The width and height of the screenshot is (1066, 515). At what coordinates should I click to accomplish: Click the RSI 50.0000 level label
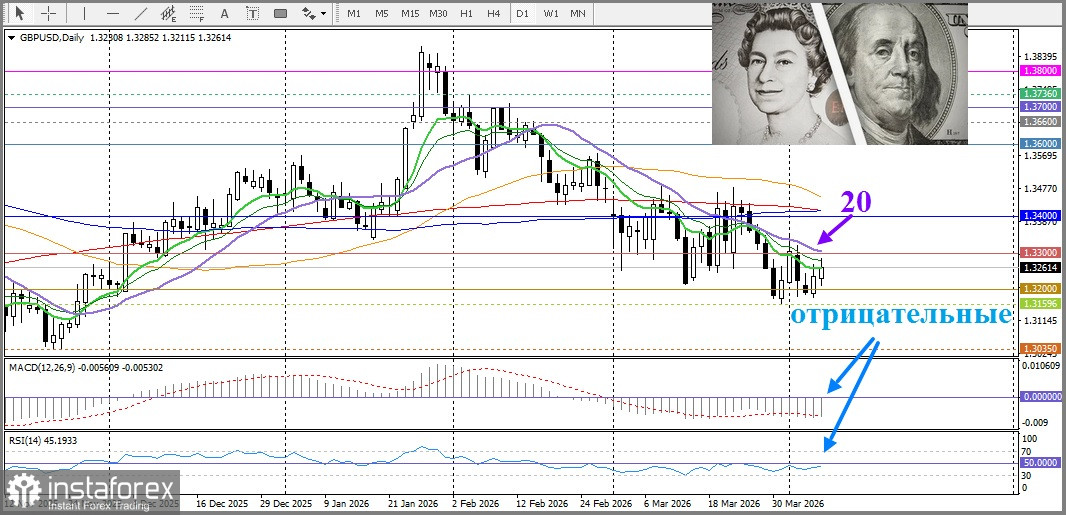[1041, 462]
